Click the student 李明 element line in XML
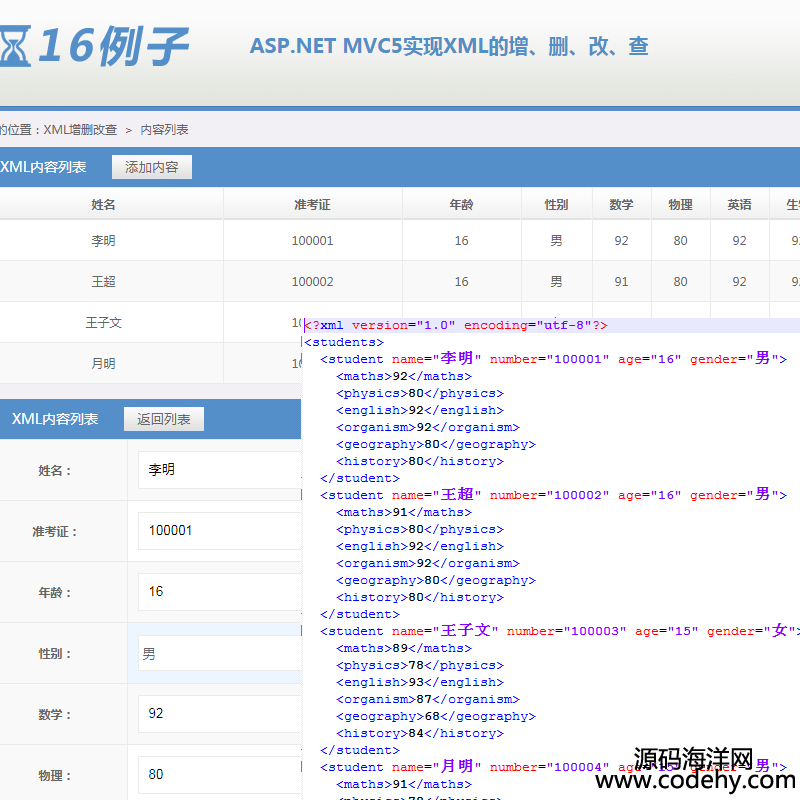 click(x=553, y=359)
